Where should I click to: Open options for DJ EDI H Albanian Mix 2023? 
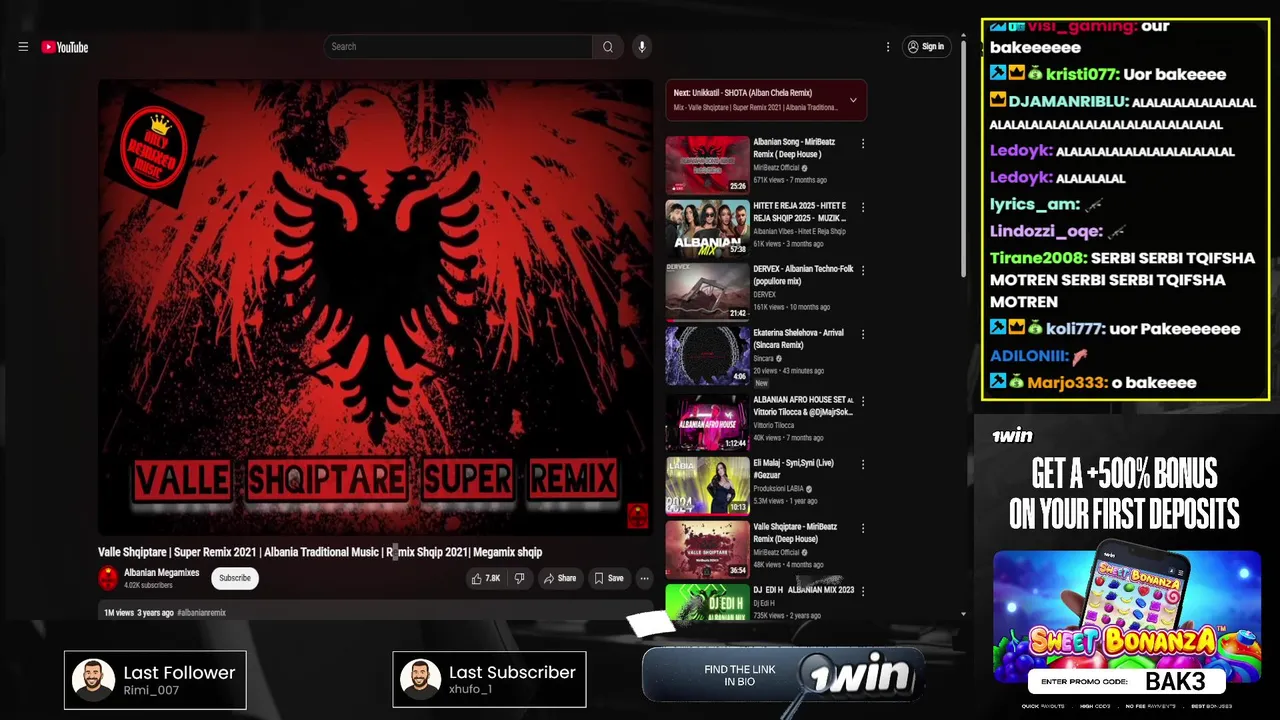863,592
